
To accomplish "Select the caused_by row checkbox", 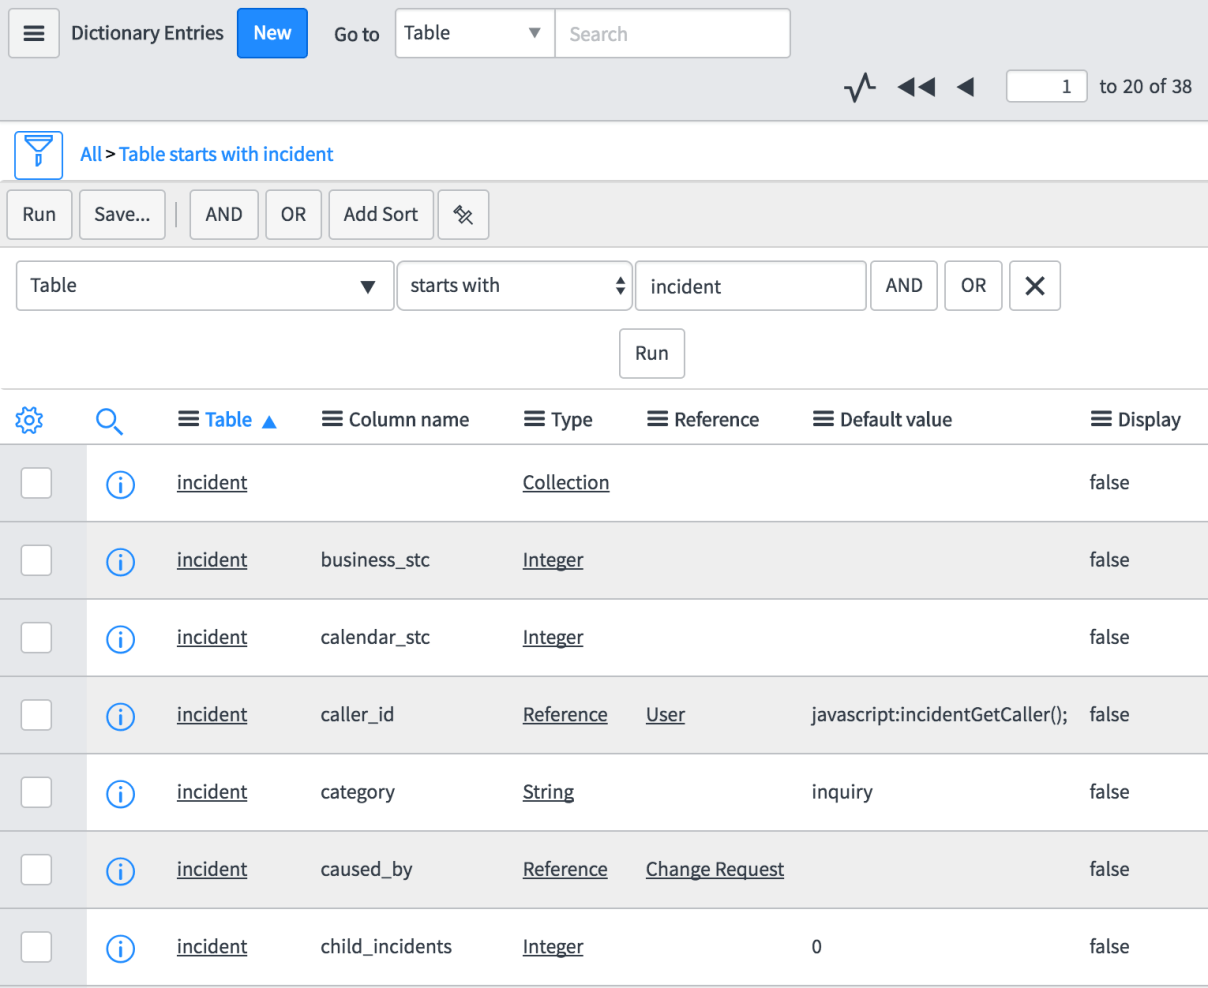I will click(36, 870).
